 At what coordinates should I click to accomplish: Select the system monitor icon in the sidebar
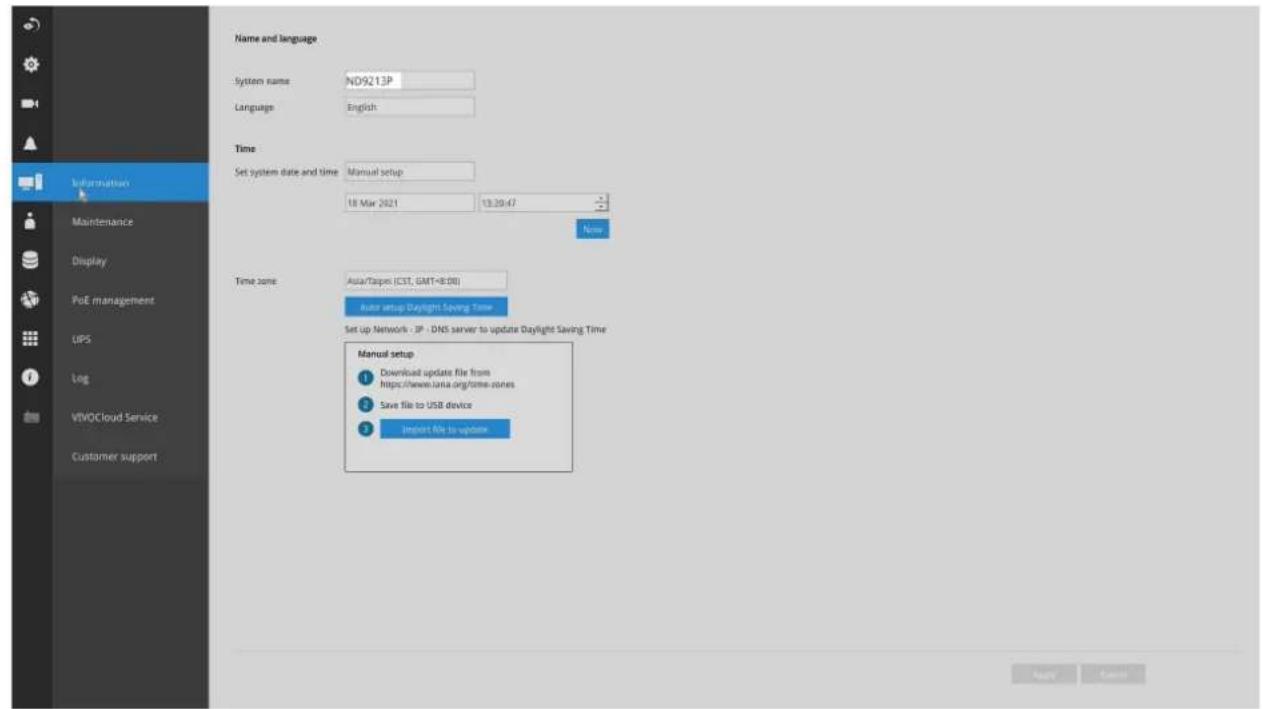(31, 182)
